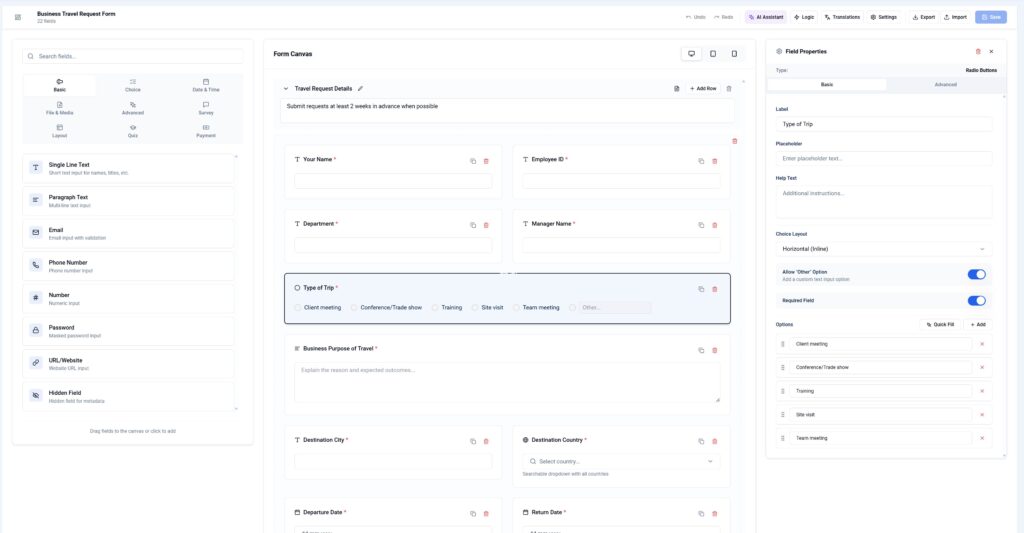Image resolution: width=1024 pixels, height=533 pixels.
Task: Duplicate the Employee ID field
Action: (x=701, y=161)
